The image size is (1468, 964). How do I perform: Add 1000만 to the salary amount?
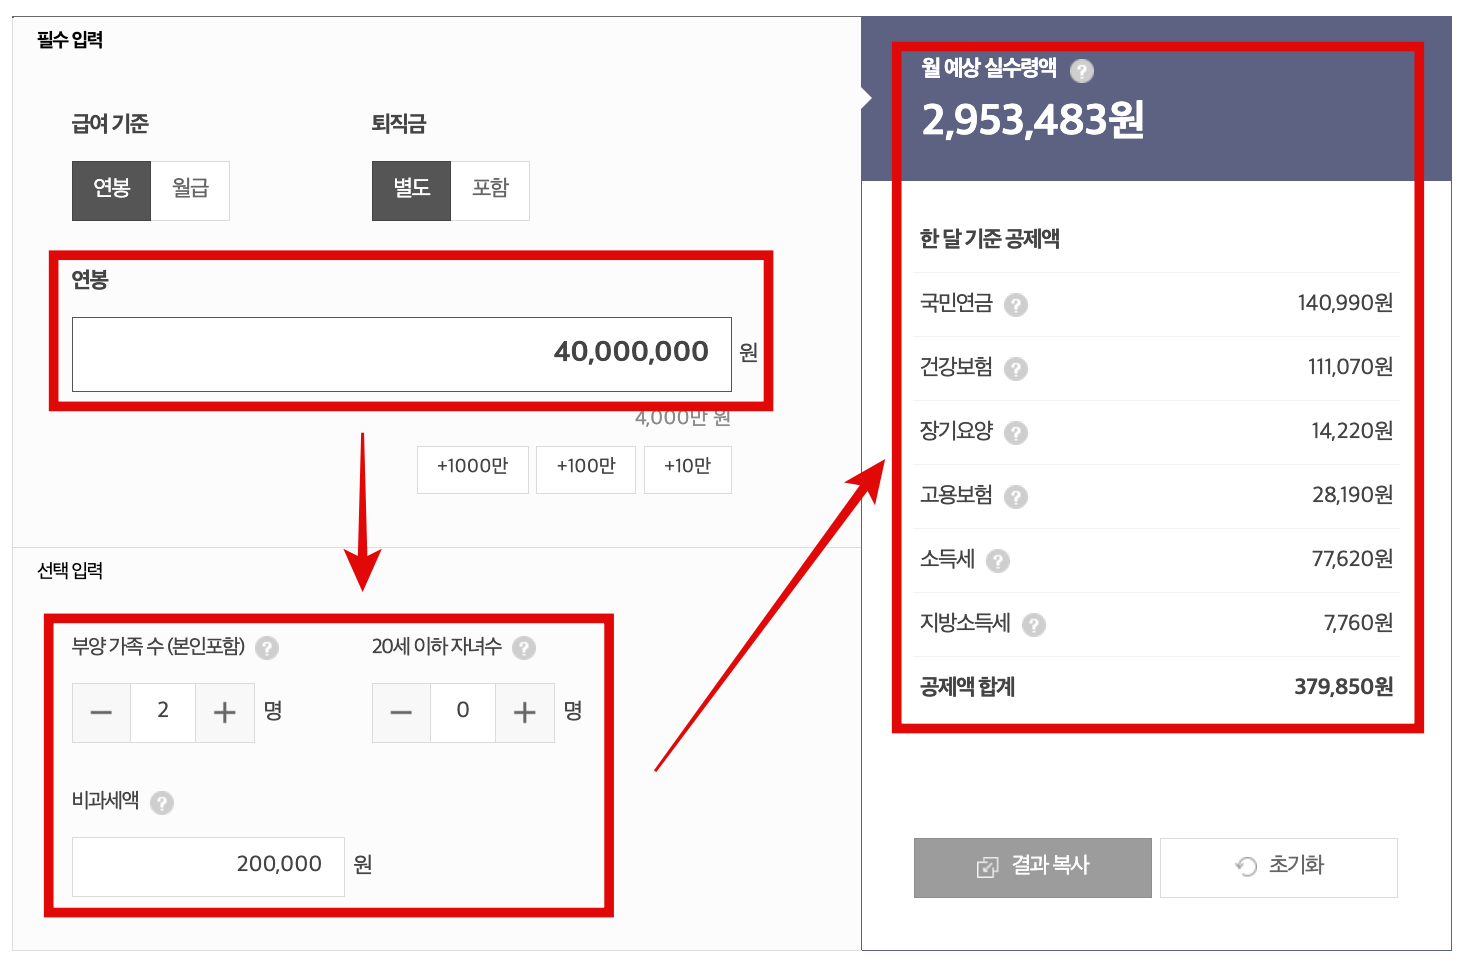(472, 469)
